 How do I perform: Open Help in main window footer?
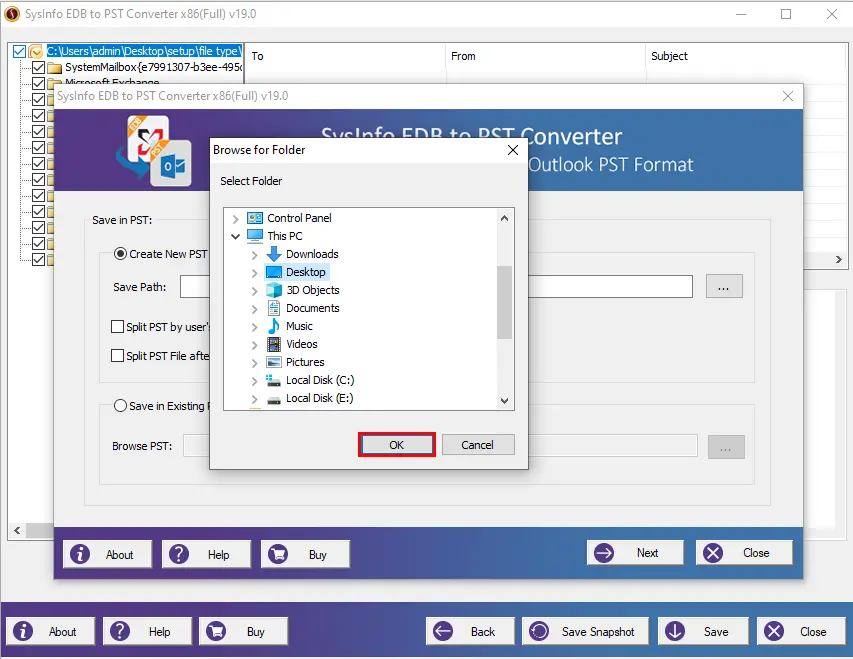tap(147, 631)
